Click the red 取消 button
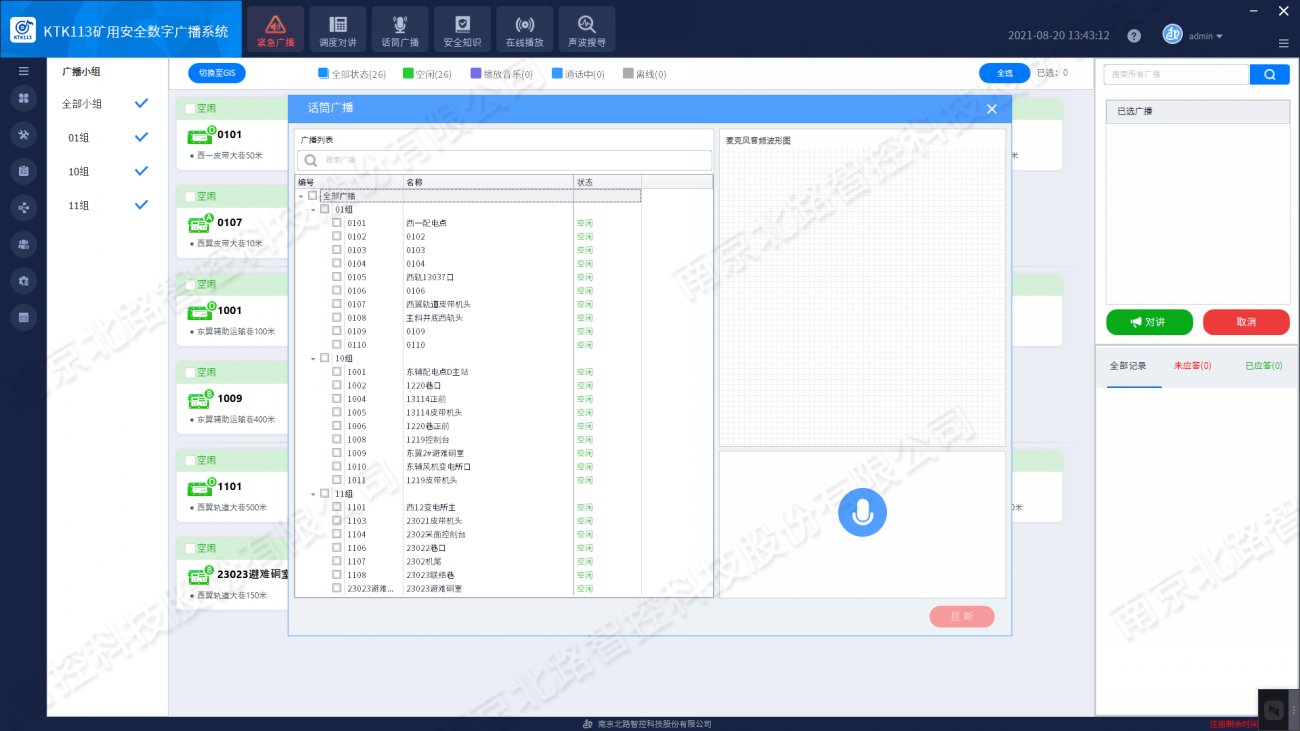Image resolution: width=1300 pixels, height=731 pixels. pos(1245,322)
